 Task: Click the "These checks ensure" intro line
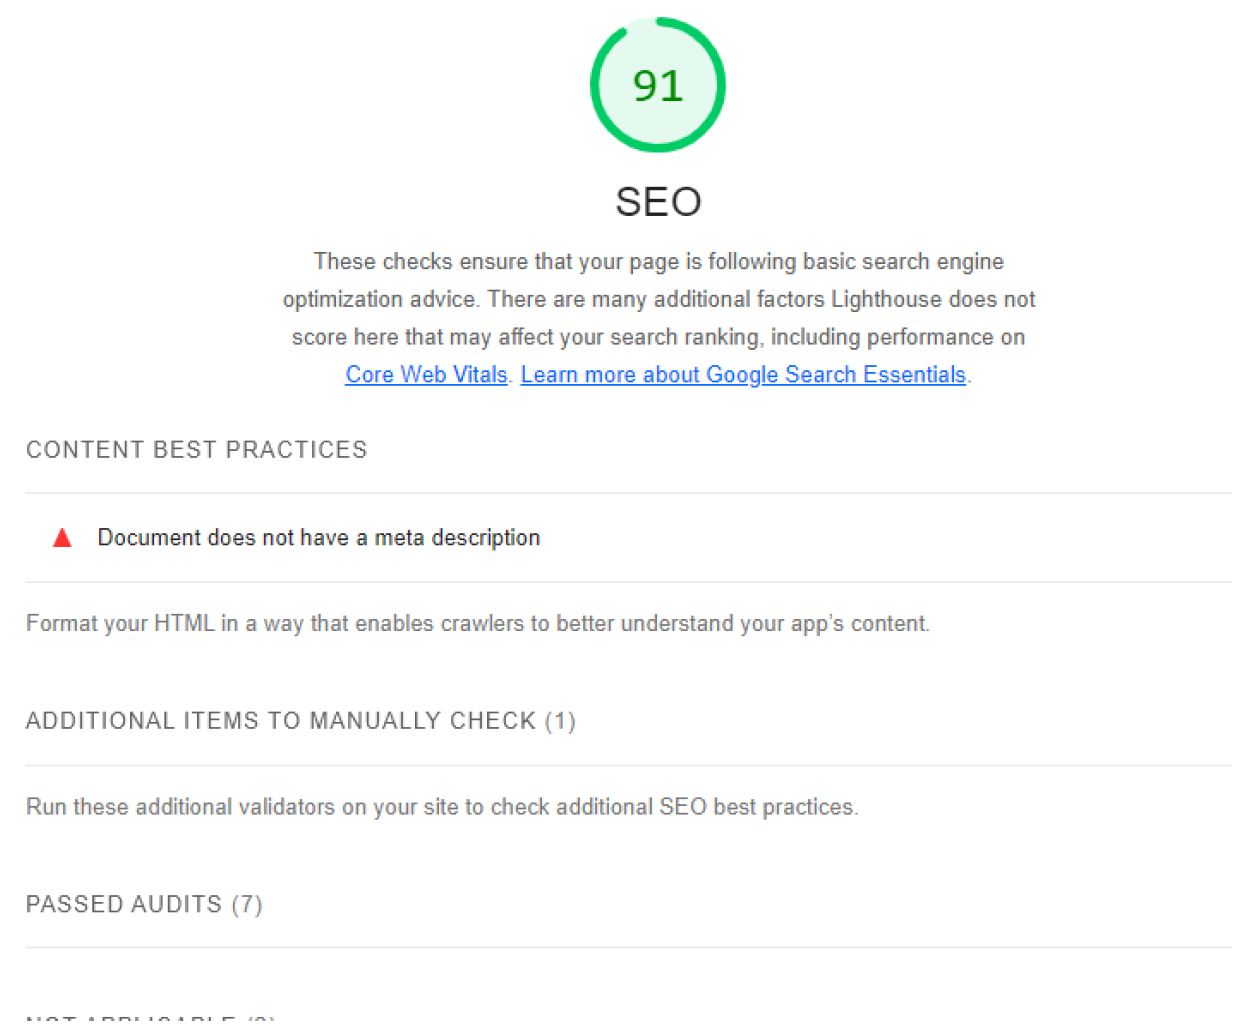coord(658,262)
